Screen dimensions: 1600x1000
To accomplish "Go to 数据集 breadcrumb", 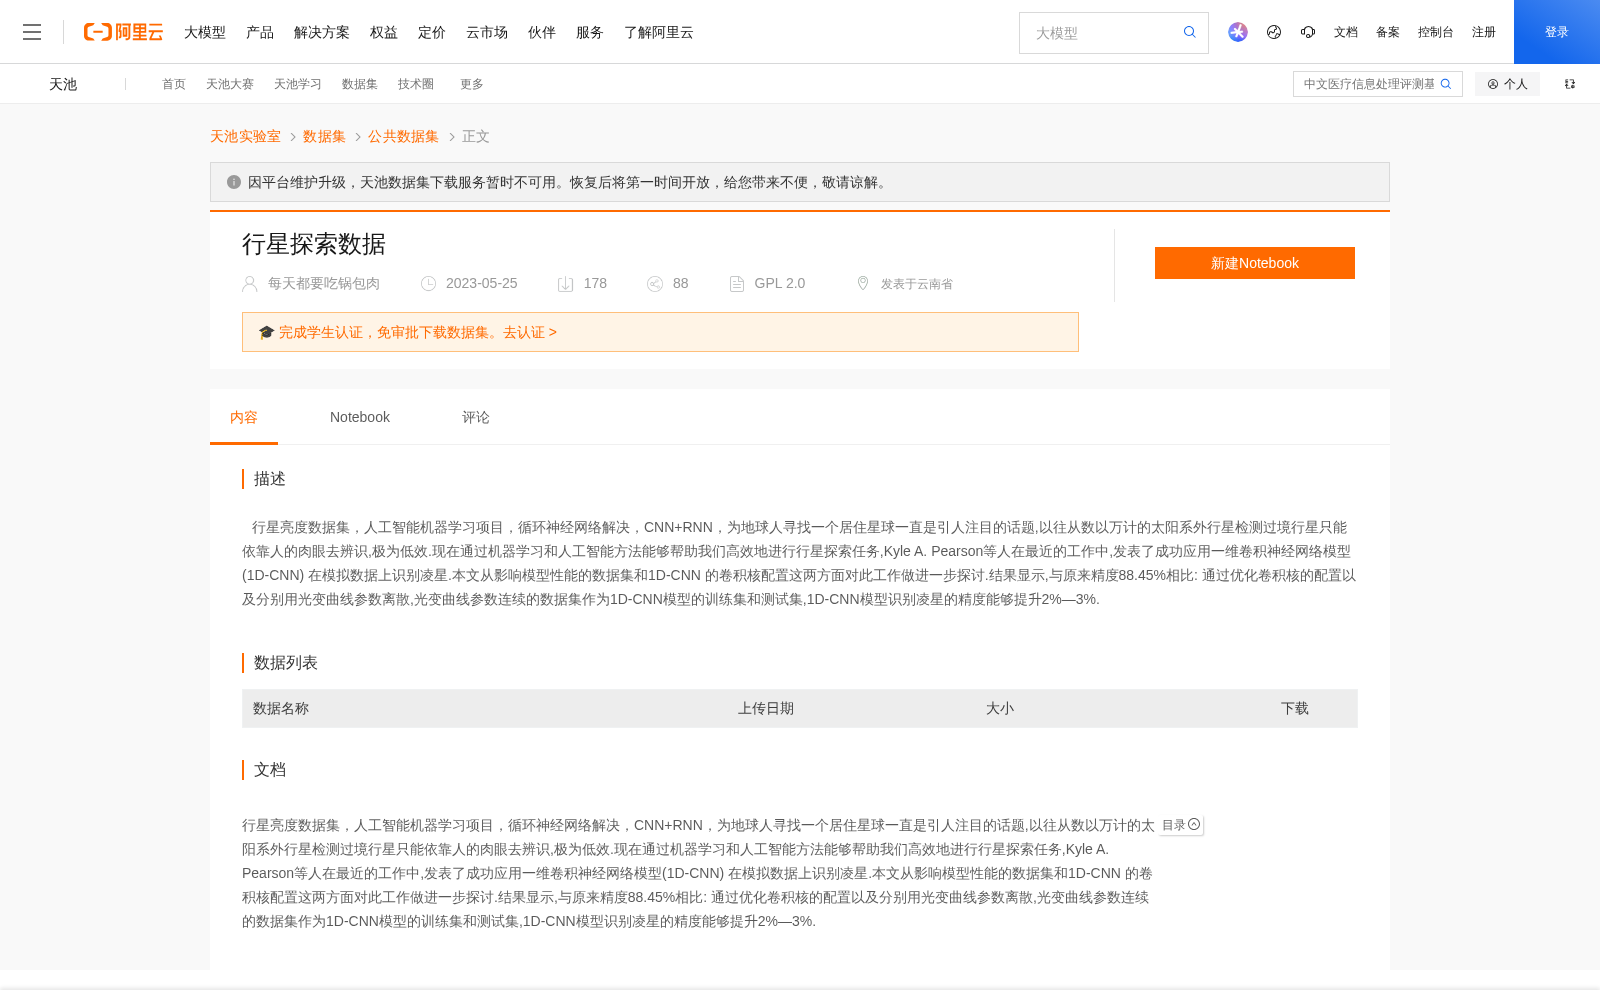I will (x=324, y=136).
